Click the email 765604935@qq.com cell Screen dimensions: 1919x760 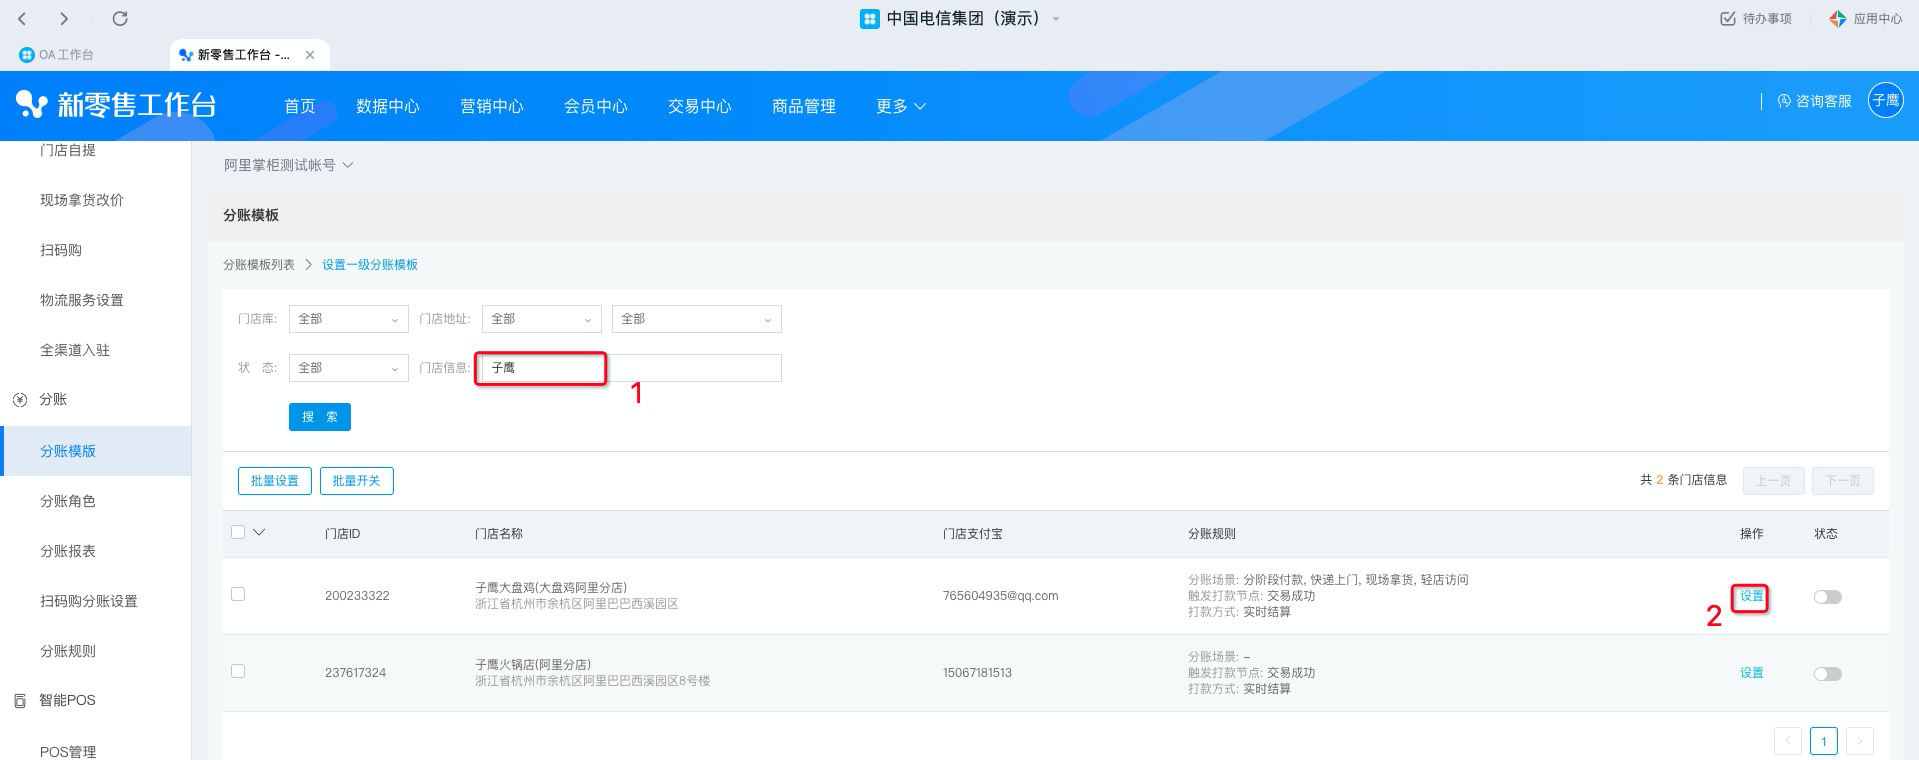pyautogui.click(x=1000, y=596)
